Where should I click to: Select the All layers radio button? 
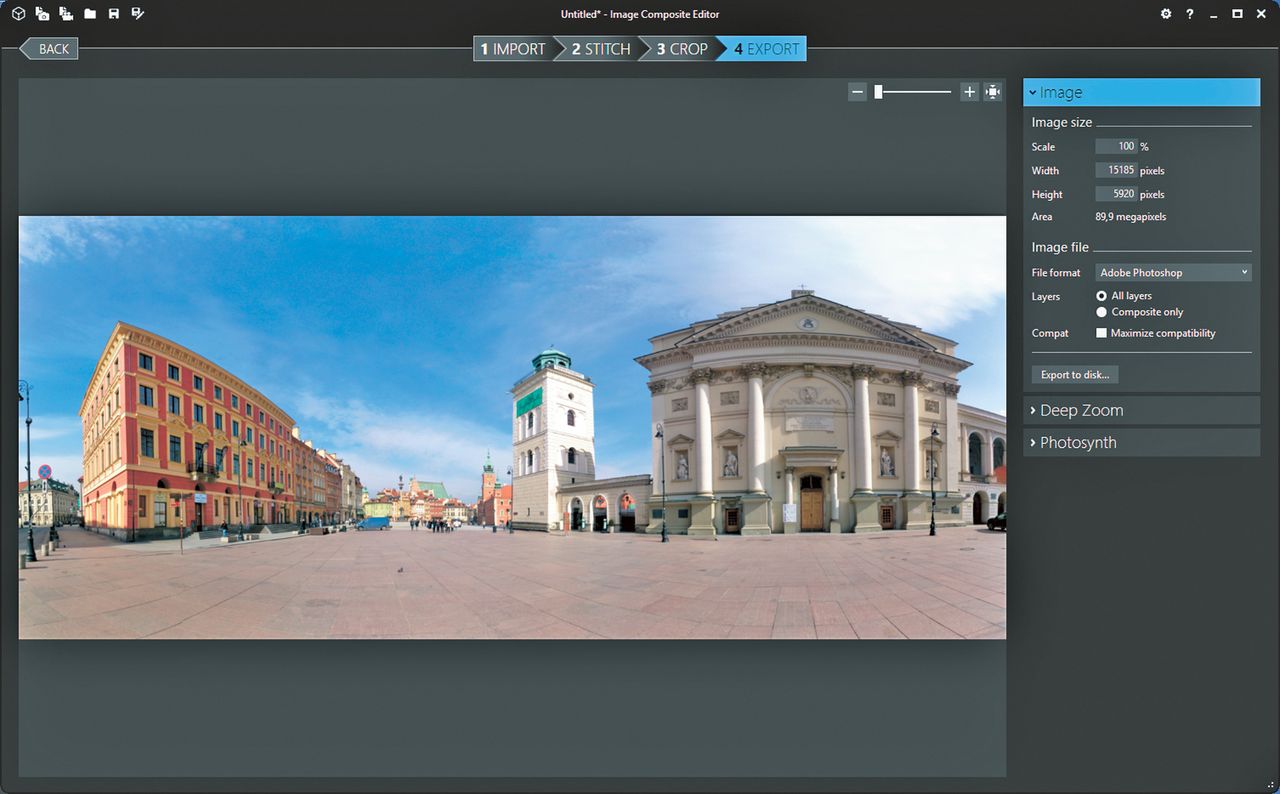click(x=1102, y=296)
